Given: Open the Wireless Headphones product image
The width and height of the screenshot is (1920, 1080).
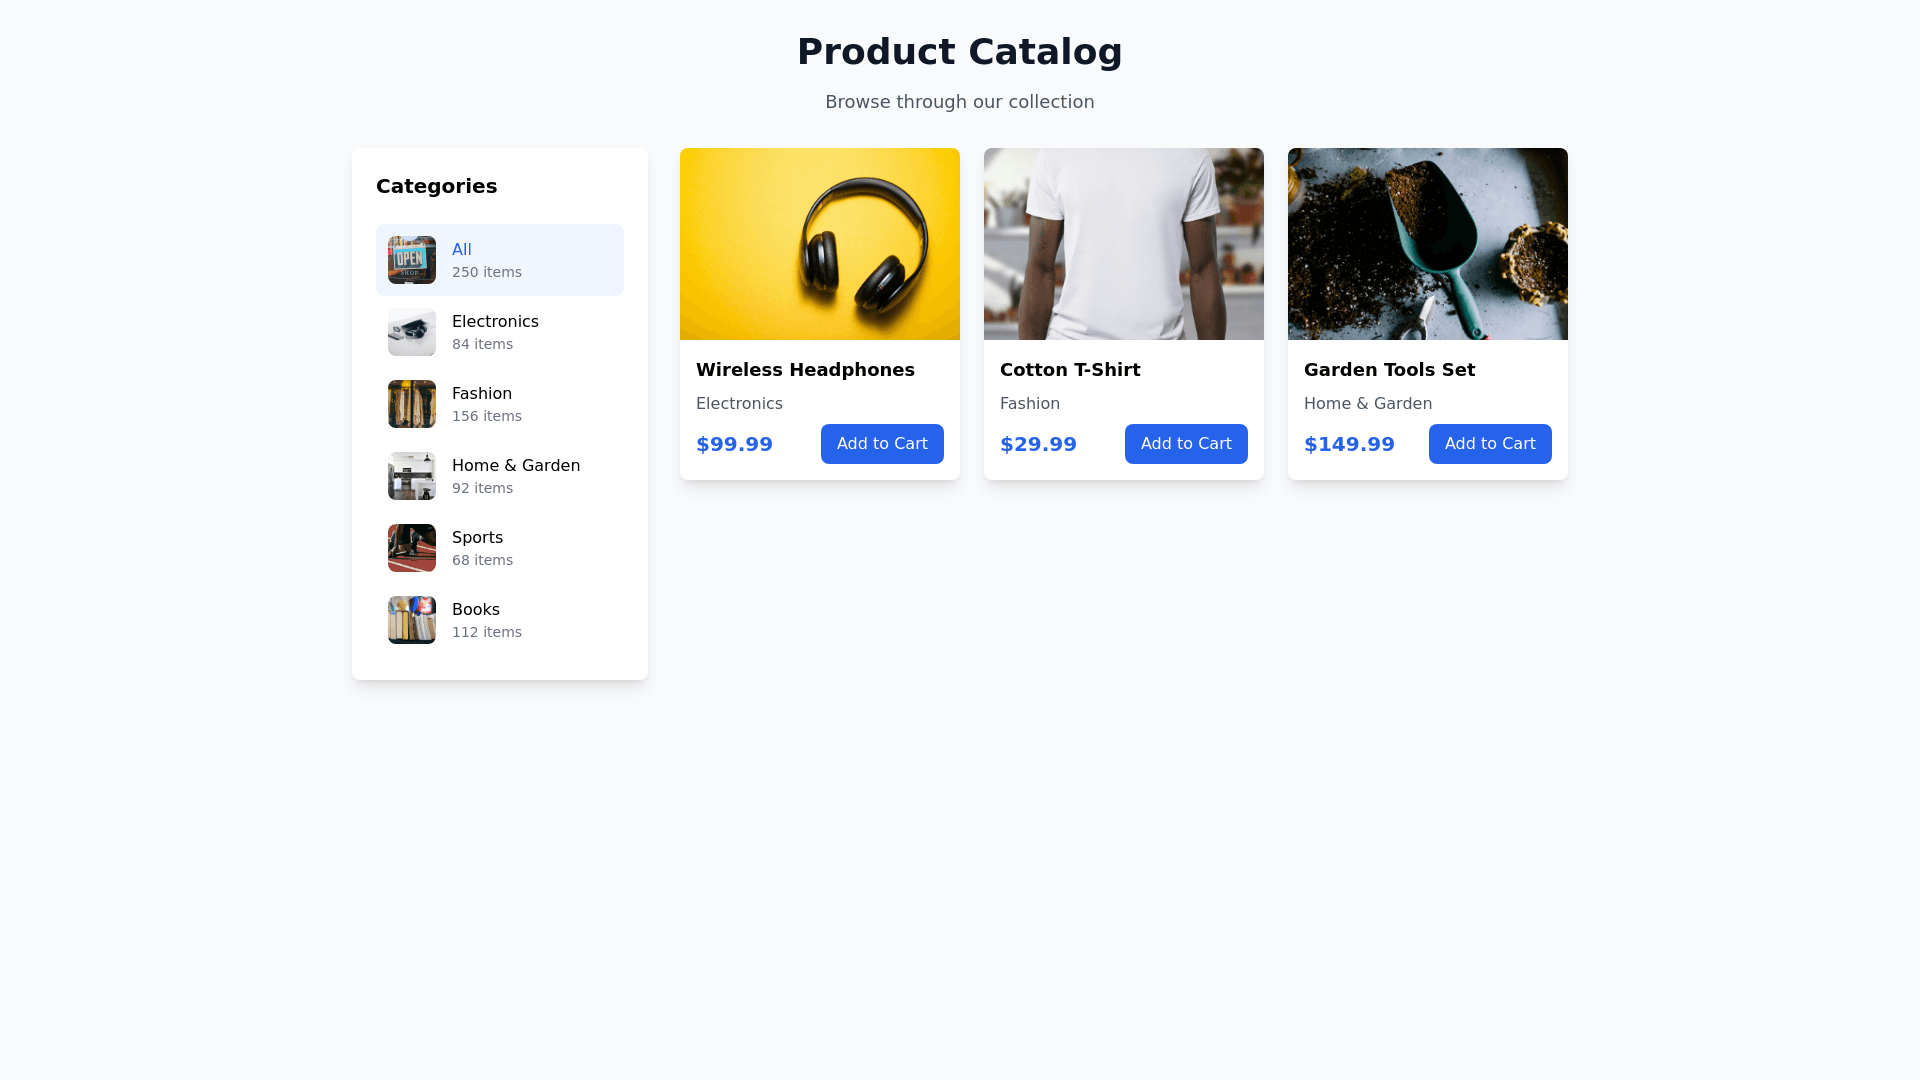Looking at the screenshot, I should tap(820, 244).
